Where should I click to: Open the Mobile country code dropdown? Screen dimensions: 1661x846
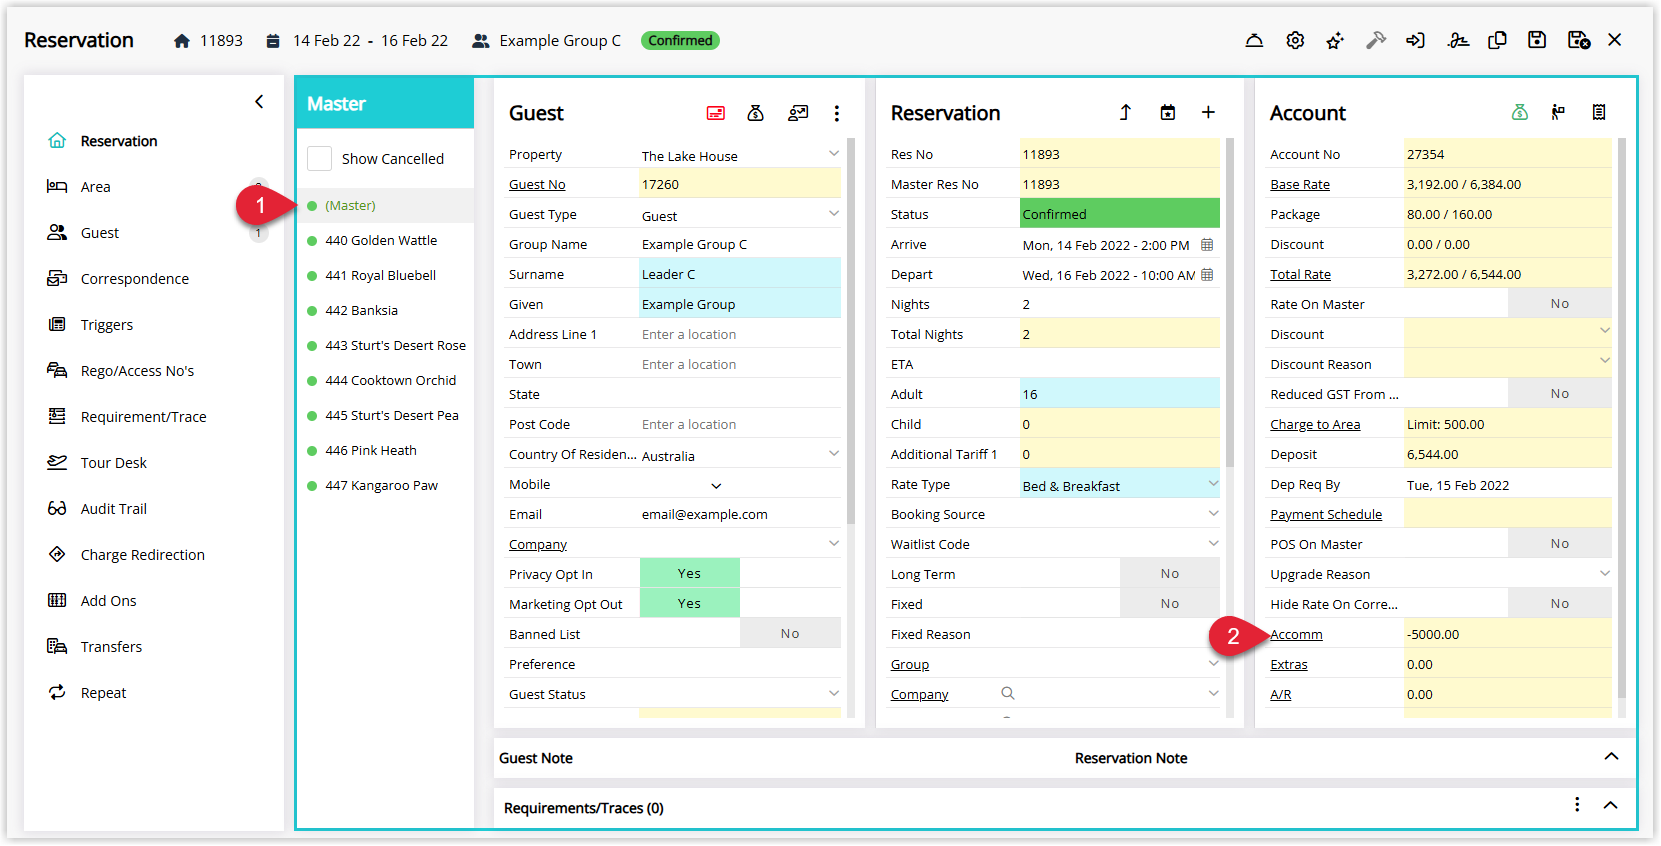[716, 486]
